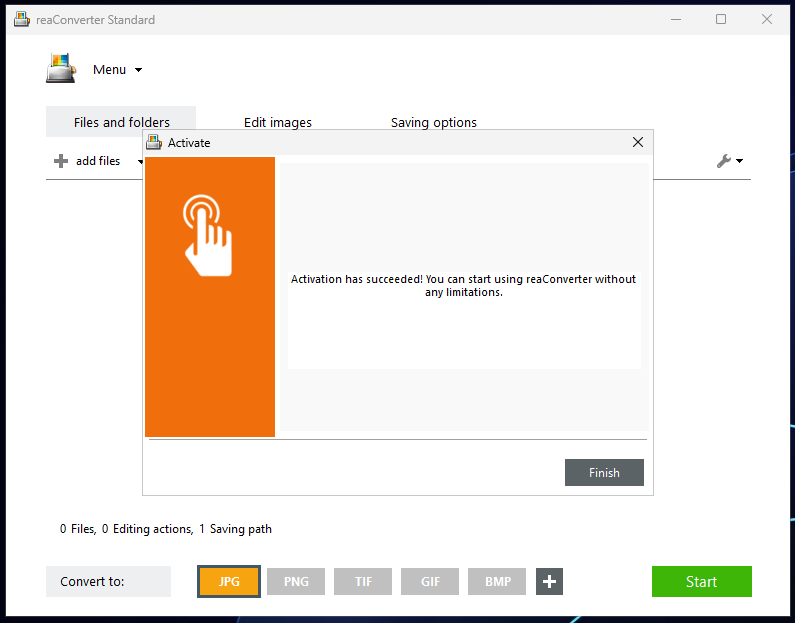Select PNG as output format
Image resolution: width=795 pixels, height=623 pixels.
pyautogui.click(x=296, y=581)
